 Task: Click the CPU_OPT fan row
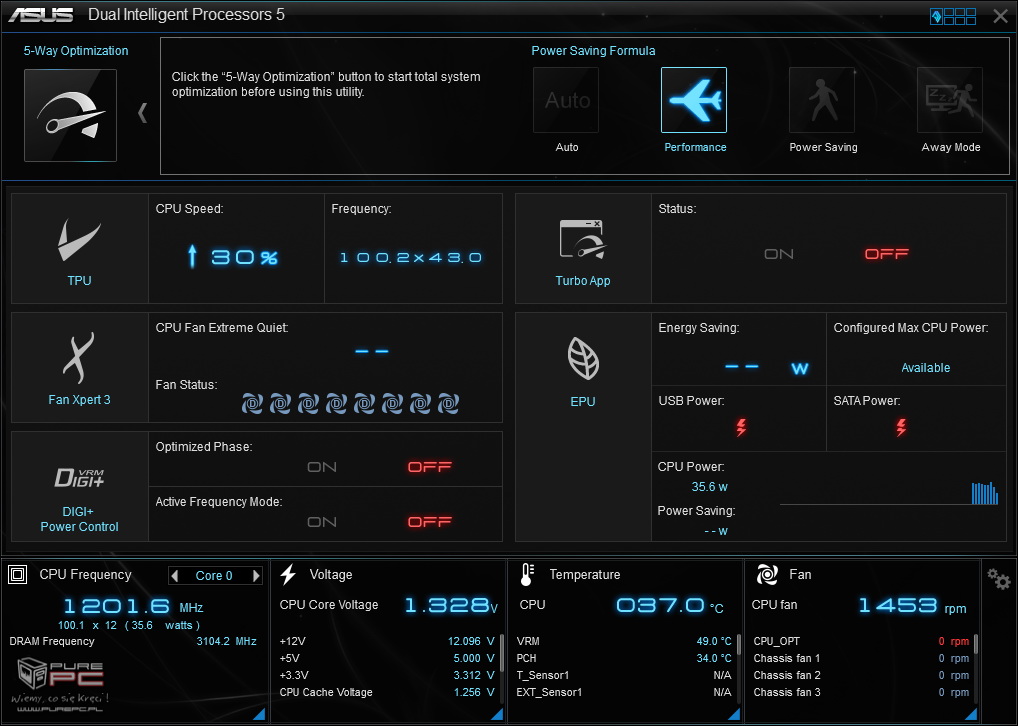(x=861, y=641)
